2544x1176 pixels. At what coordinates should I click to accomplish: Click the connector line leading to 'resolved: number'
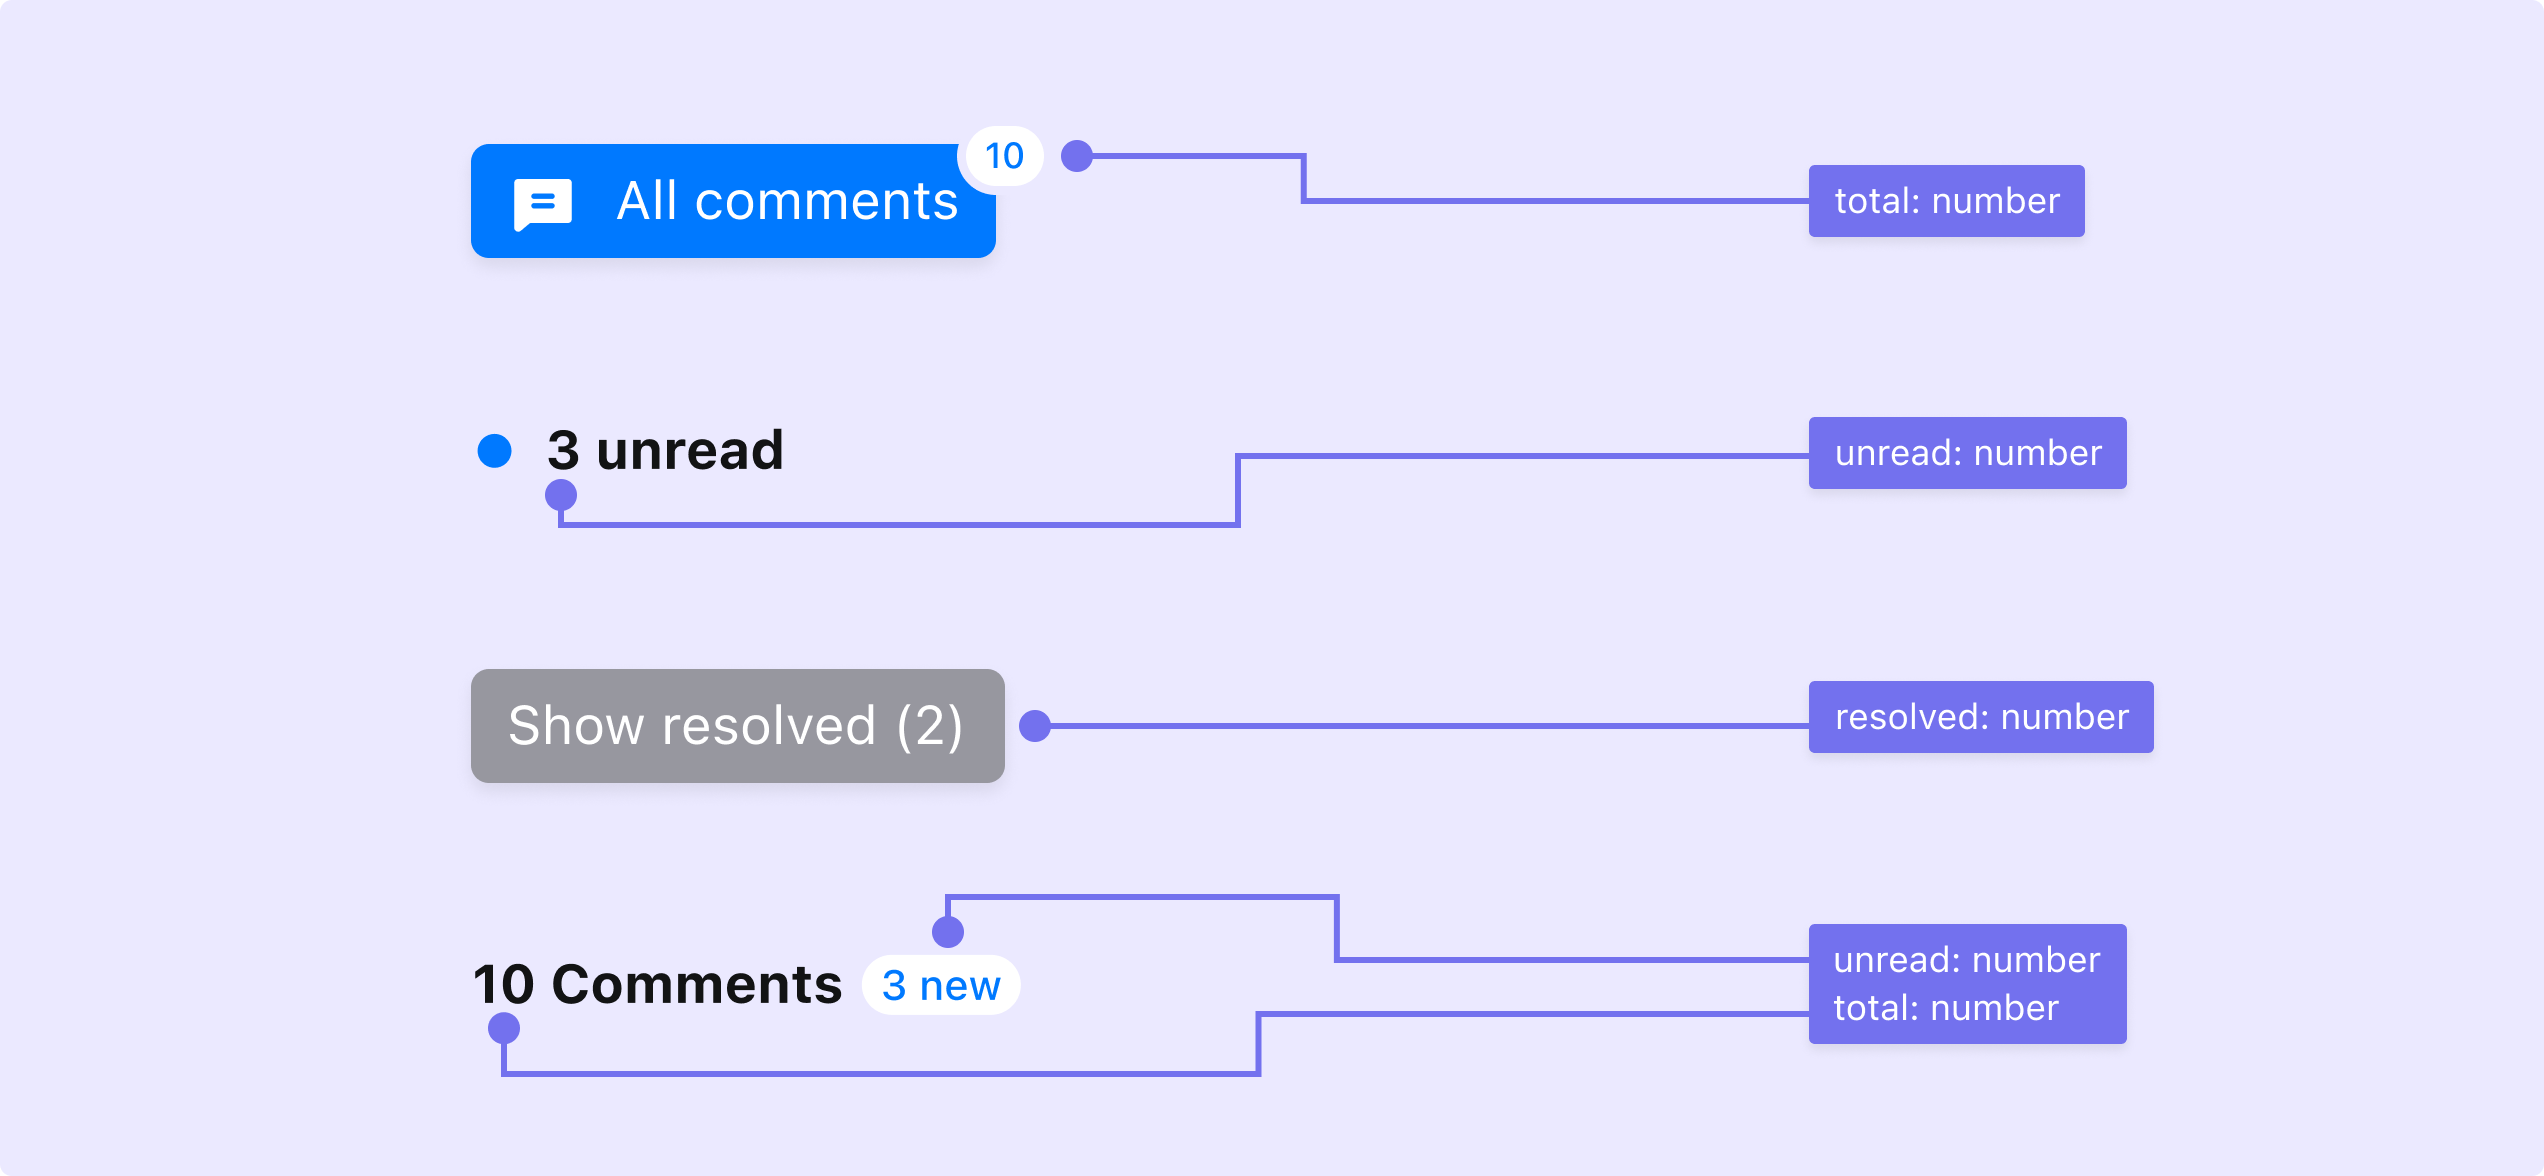[x=1420, y=726]
